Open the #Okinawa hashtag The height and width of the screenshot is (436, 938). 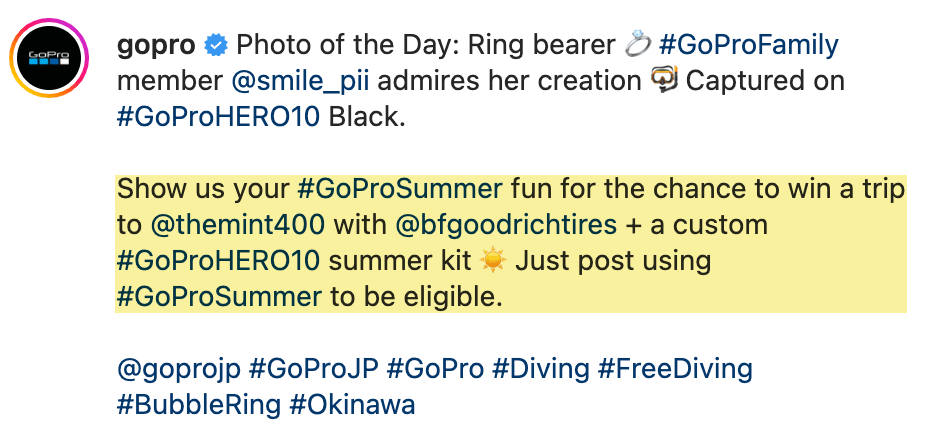pyautogui.click(x=352, y=404)
